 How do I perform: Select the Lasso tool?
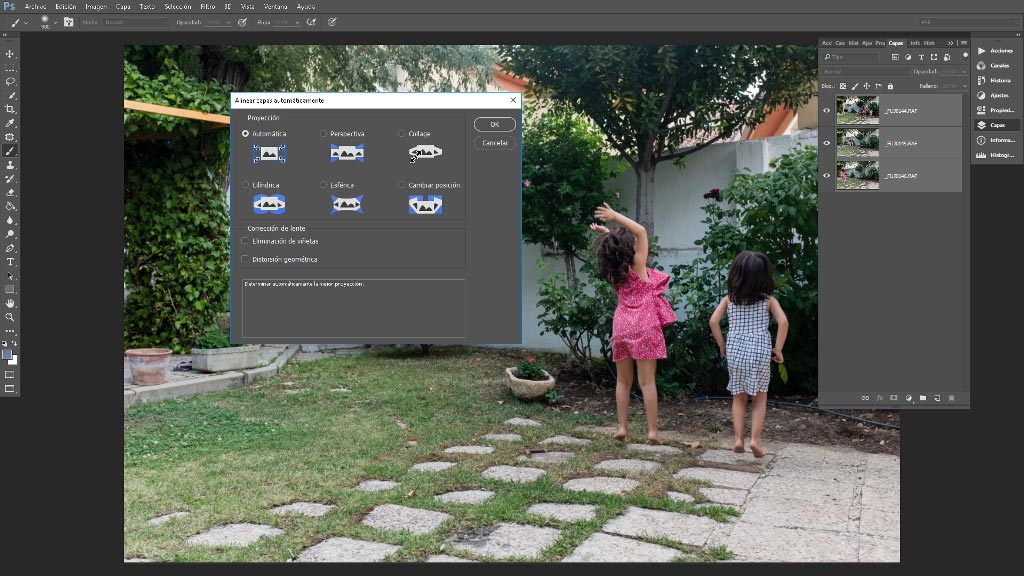[10, 82]
